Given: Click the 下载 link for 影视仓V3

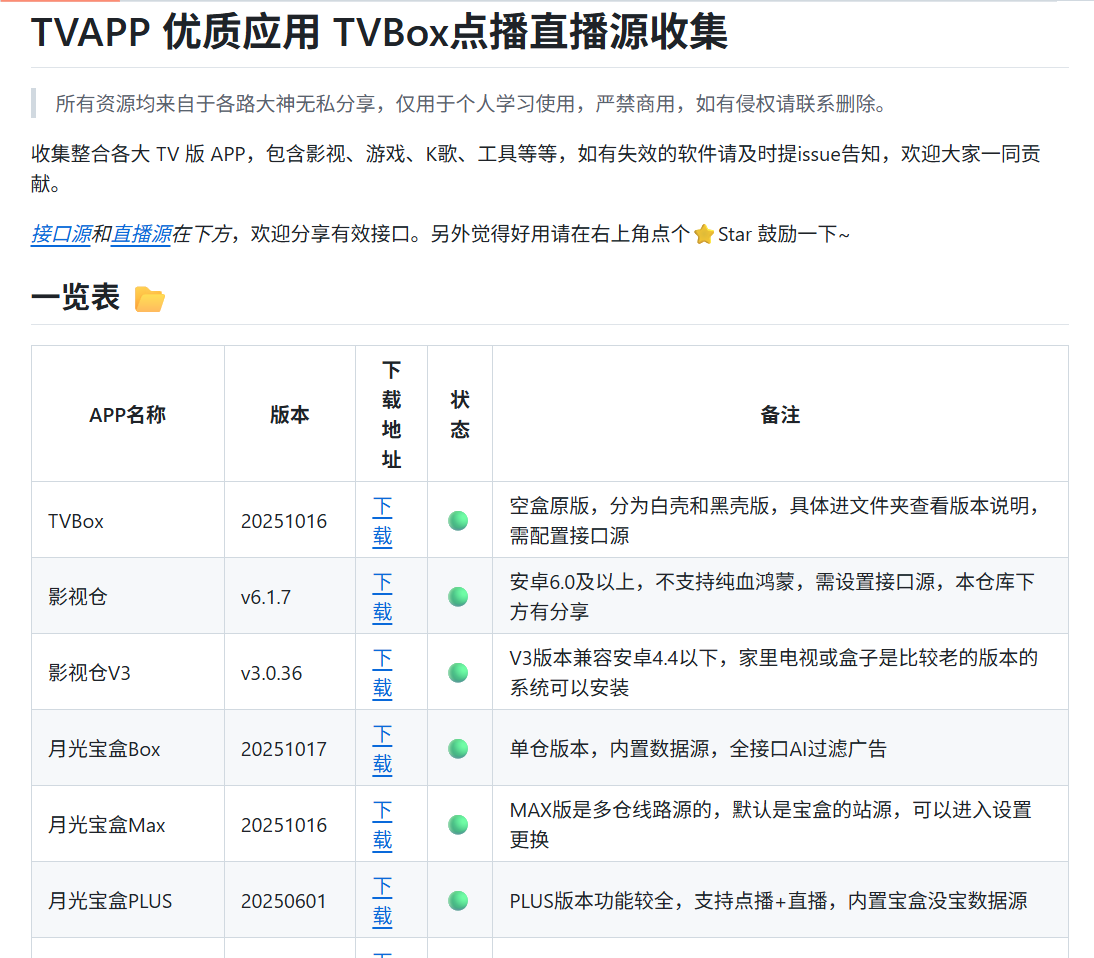Looking at the screenshot, I should point(382,671).
